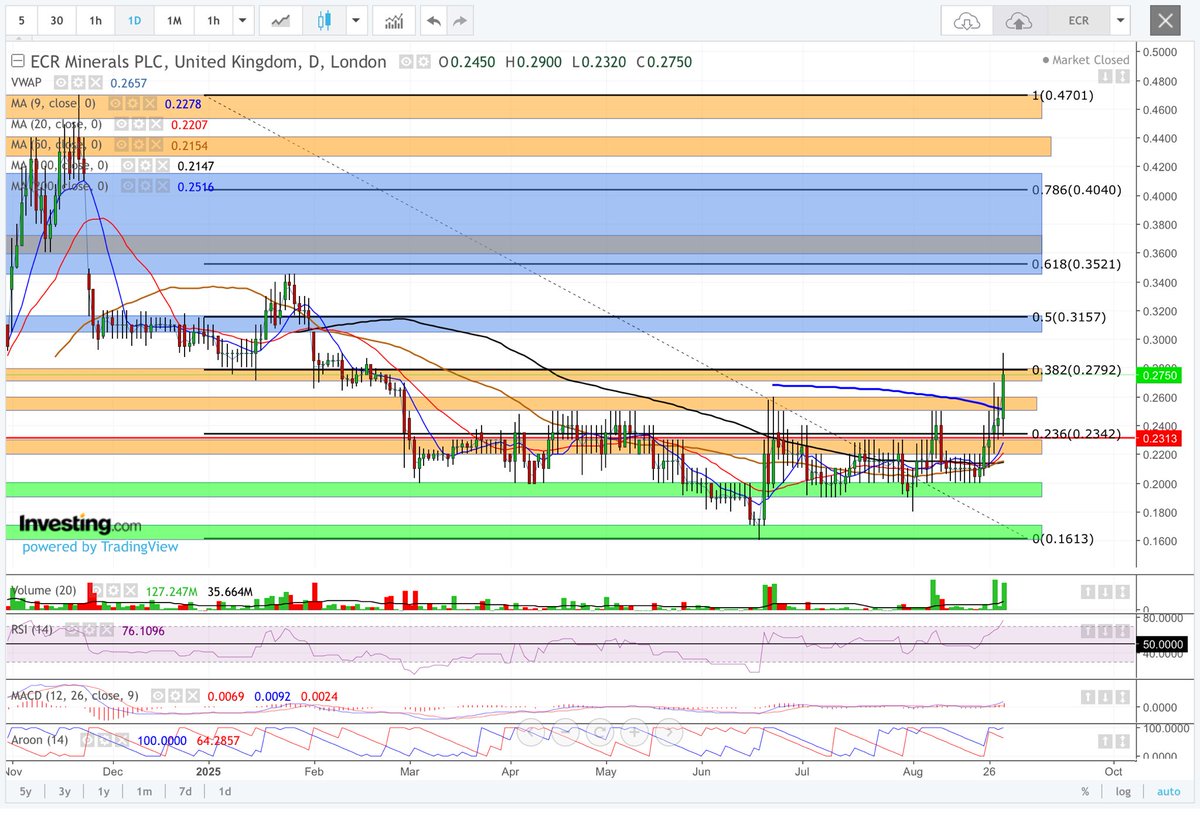Click the Investing.com logo link
The height and width of the screenshot is (834, 1200).
[80, 524]
